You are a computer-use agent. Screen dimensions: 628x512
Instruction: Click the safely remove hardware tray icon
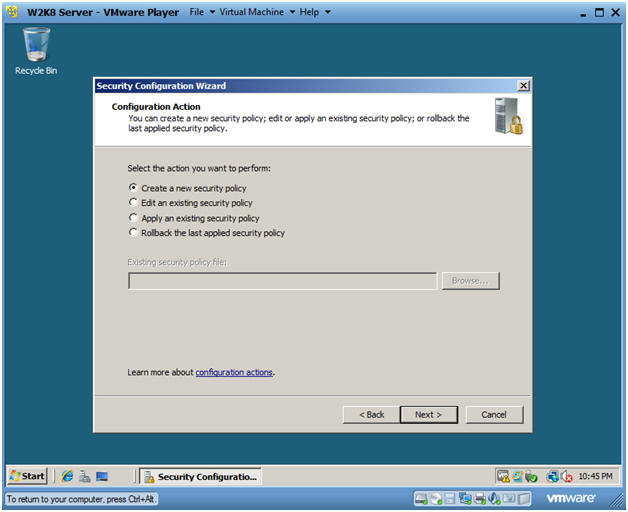(x=531, y=477)
